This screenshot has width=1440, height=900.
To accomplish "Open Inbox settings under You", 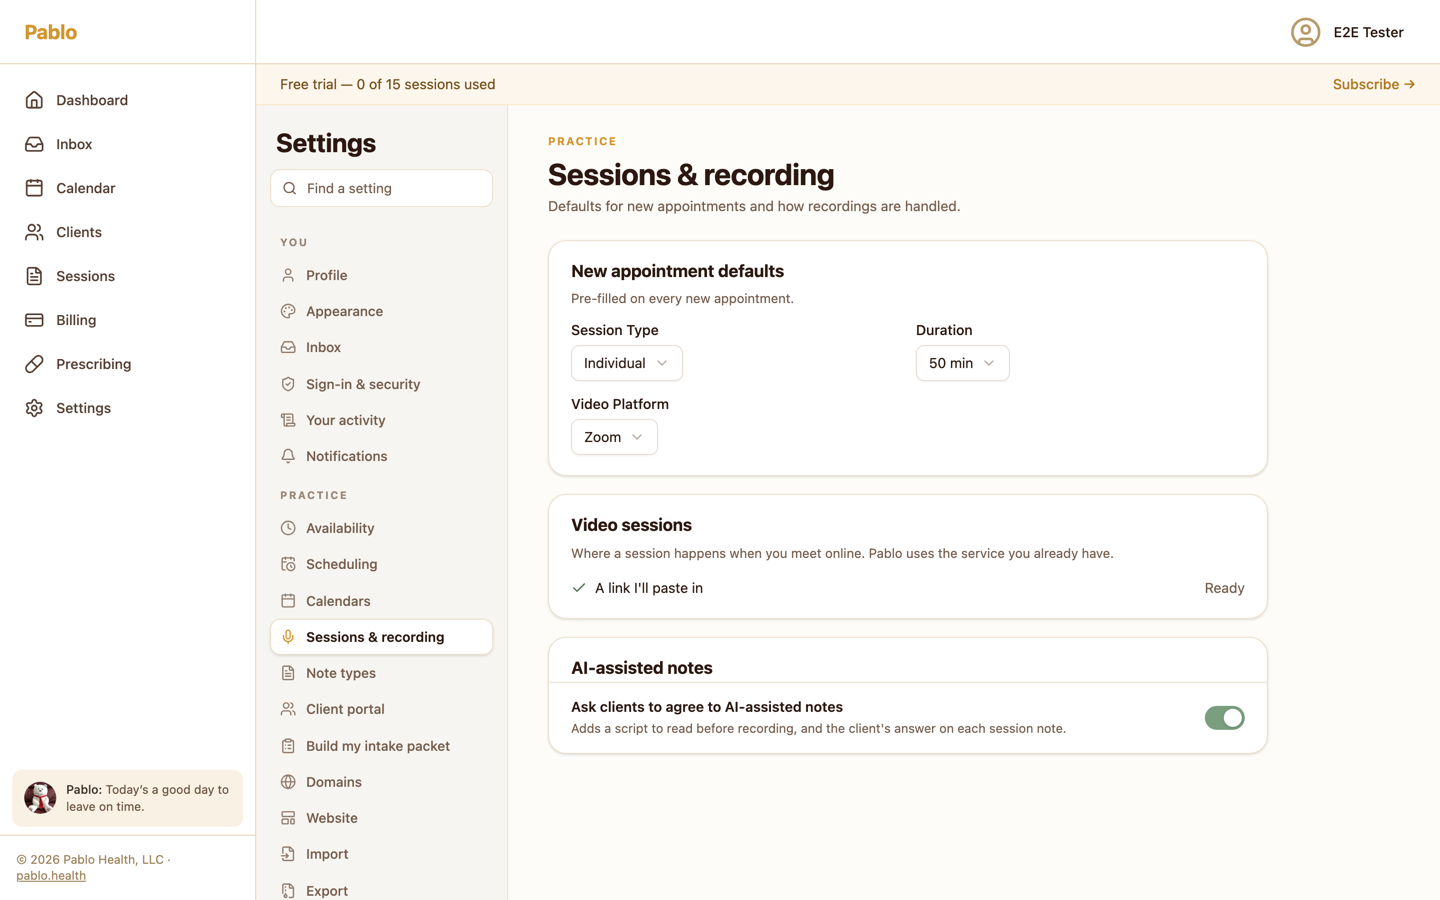I will (381, 347).
